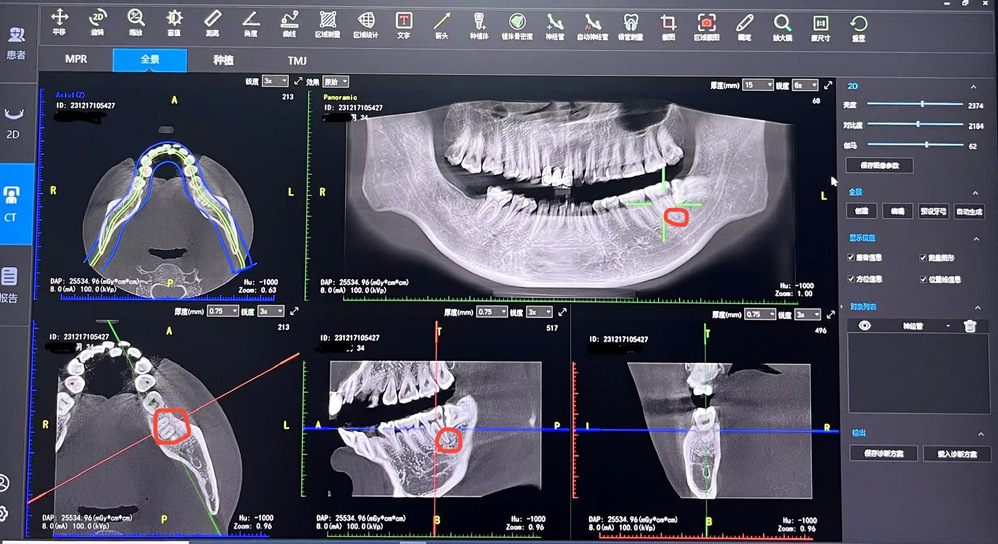The height and width of the screenshot is (544, 998).
Task: Open the Report (报告) sidebar section
Action: [x=10, y=284]
